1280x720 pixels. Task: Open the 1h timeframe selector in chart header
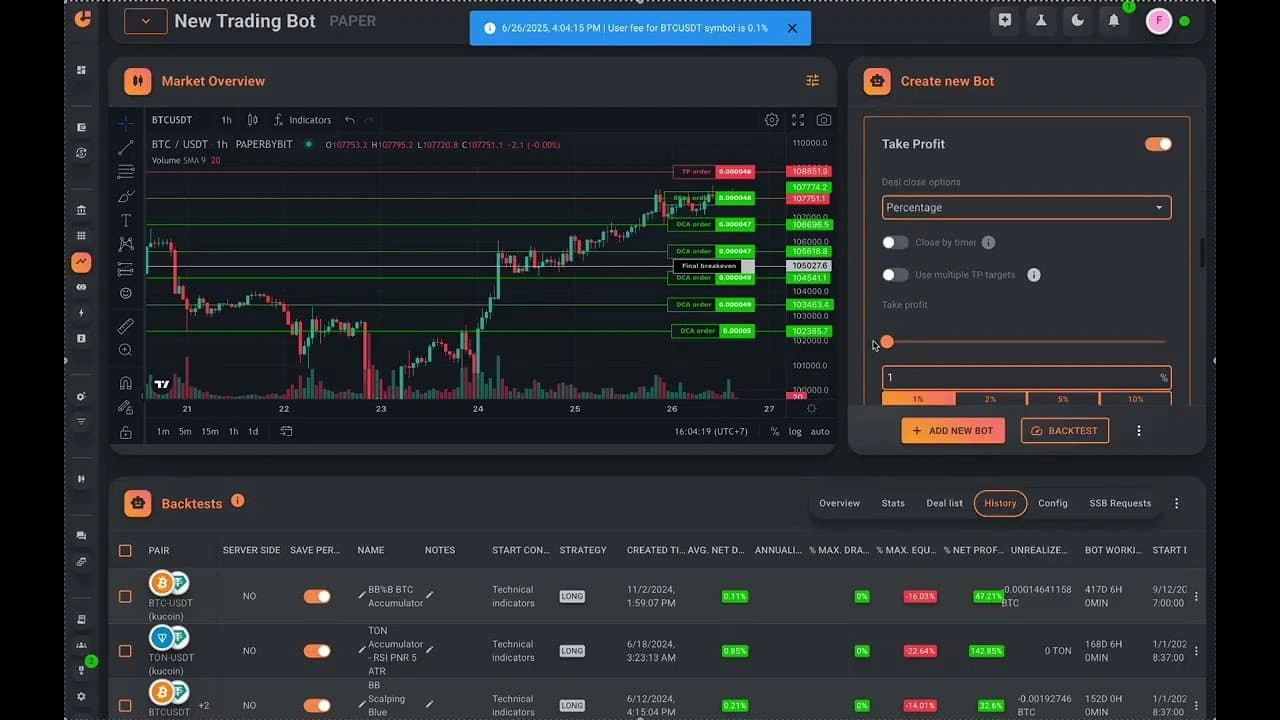pyautogui.click(x=226, y=120)
